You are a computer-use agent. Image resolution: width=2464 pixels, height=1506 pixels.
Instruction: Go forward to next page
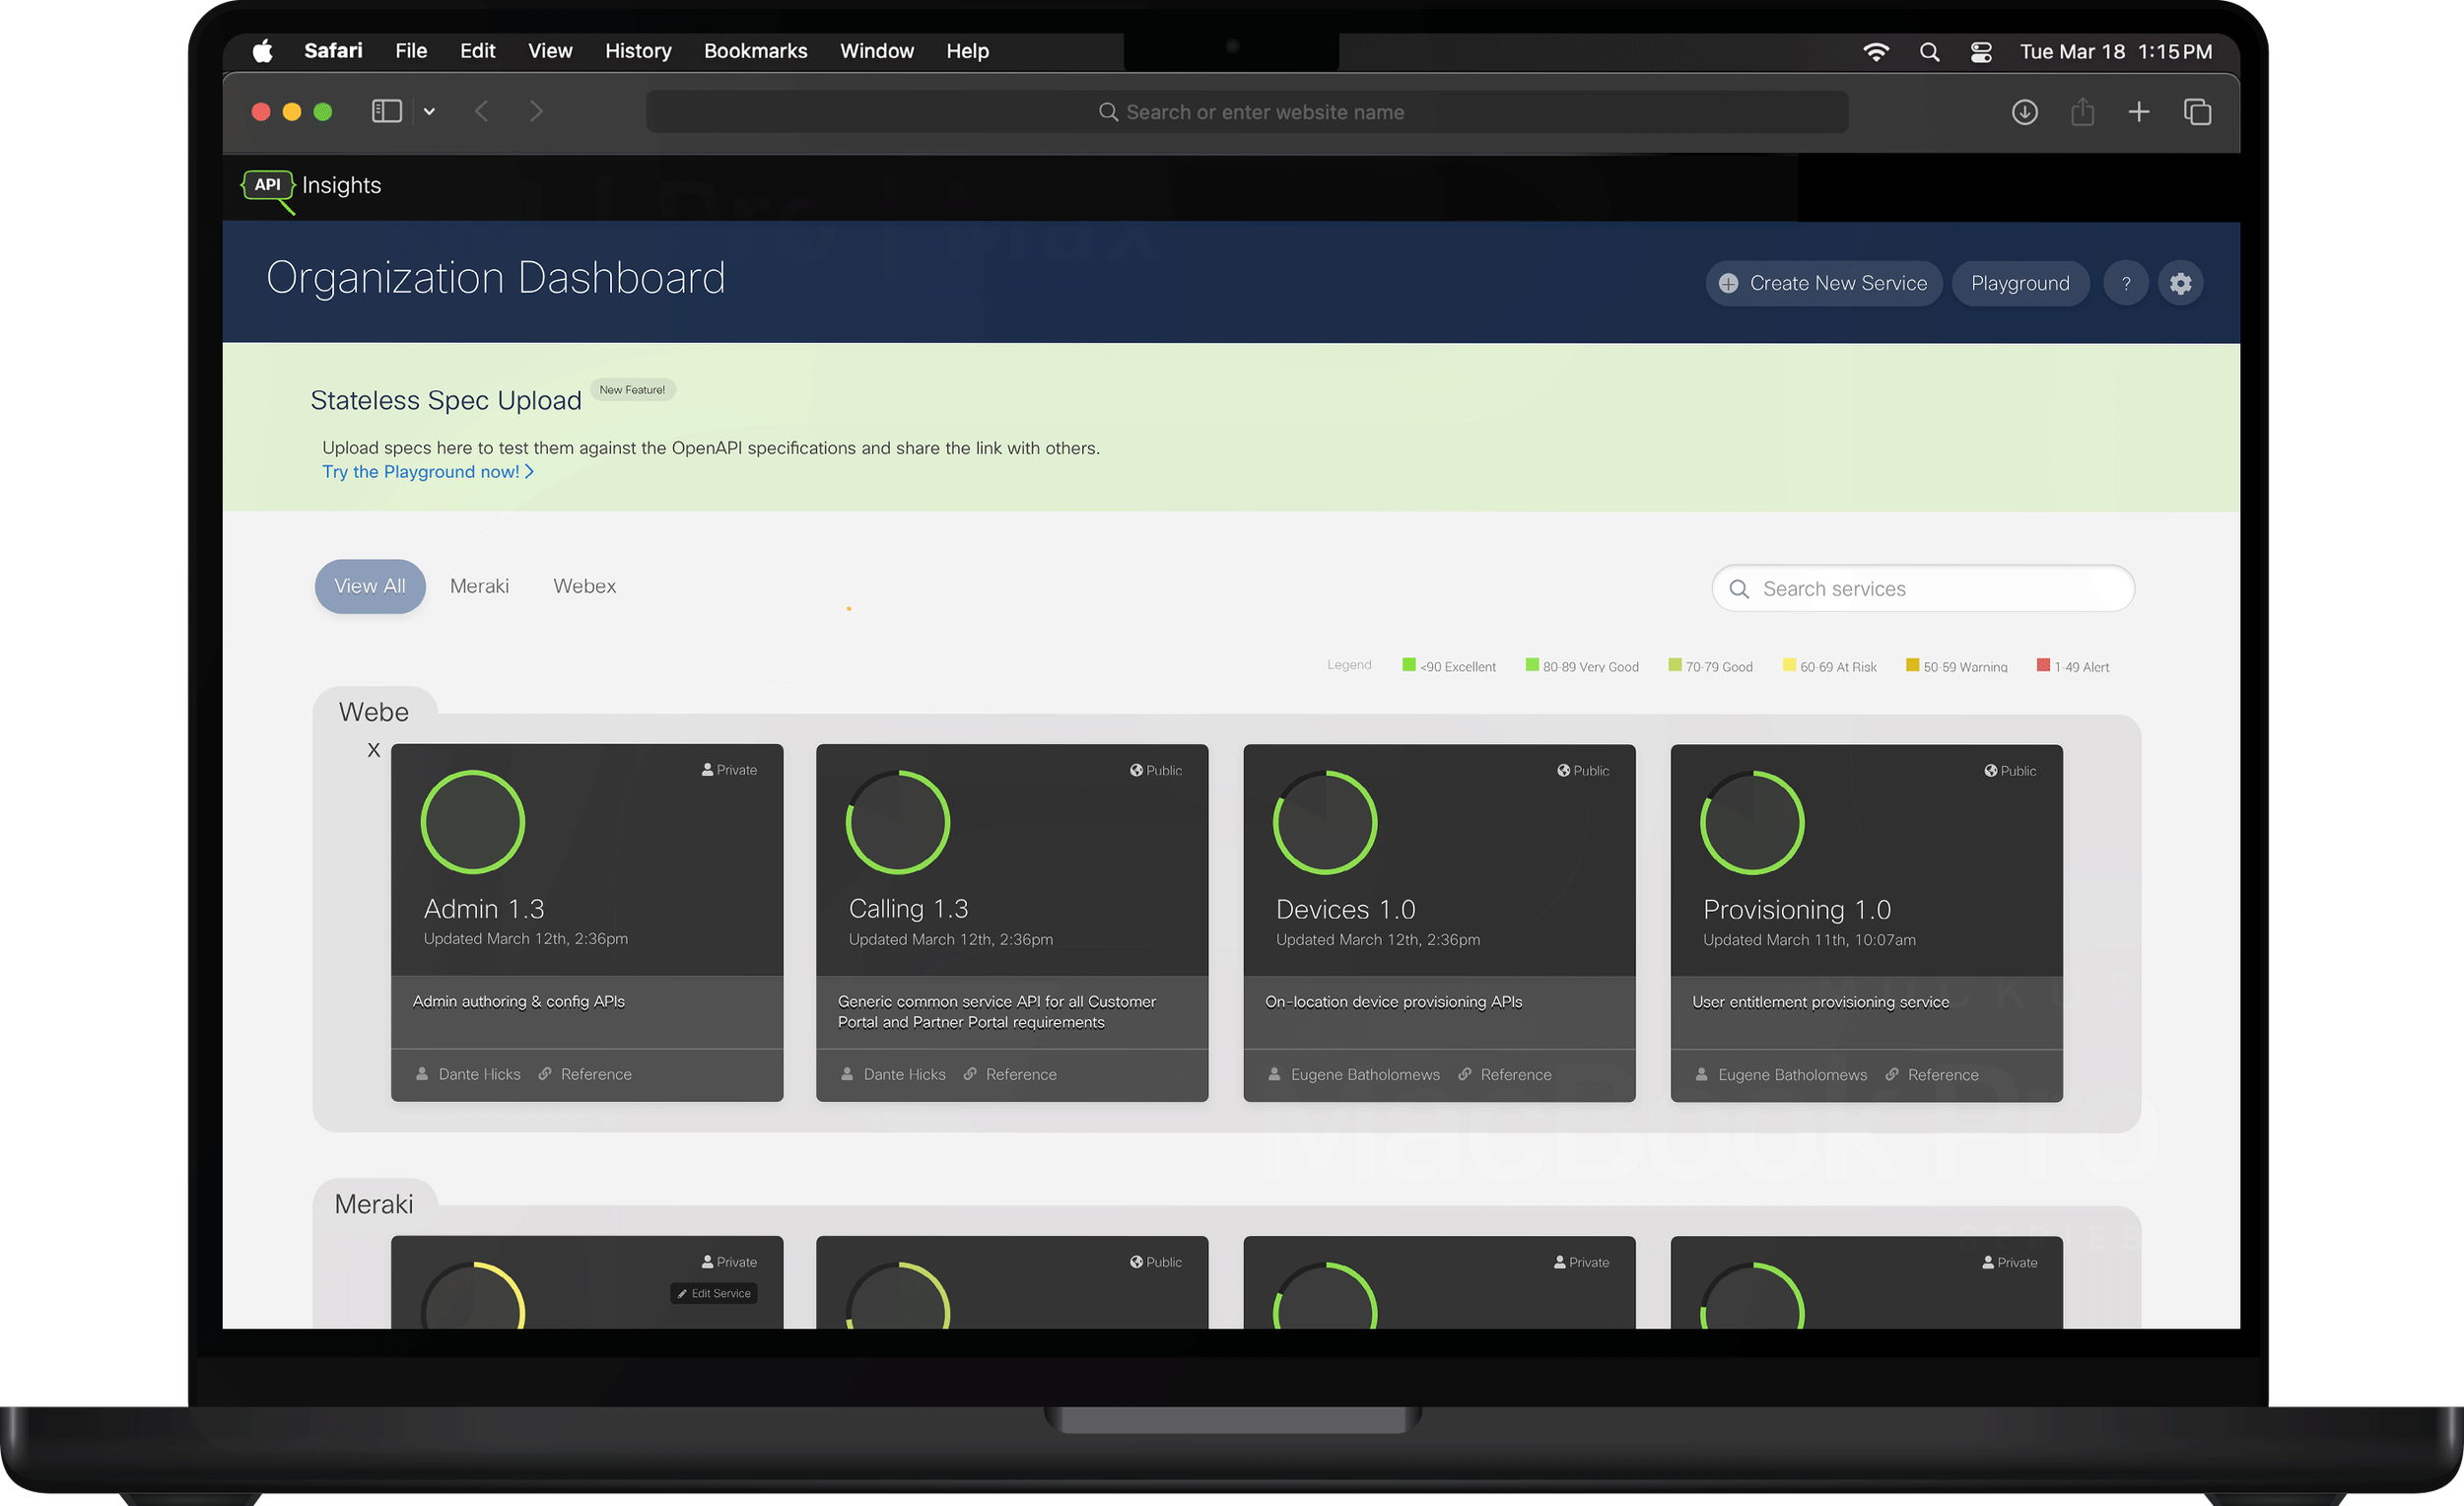(536, 111)
